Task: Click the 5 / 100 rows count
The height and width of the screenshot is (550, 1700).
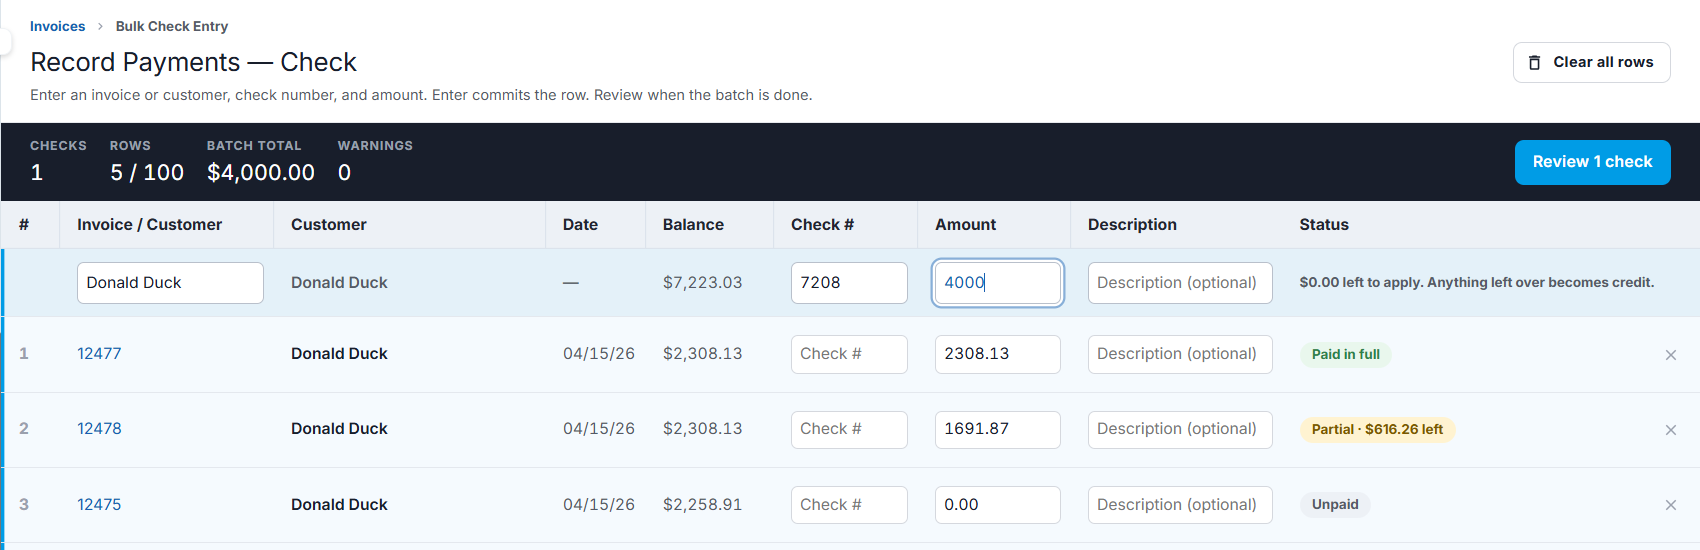Action: coord(147,172)
